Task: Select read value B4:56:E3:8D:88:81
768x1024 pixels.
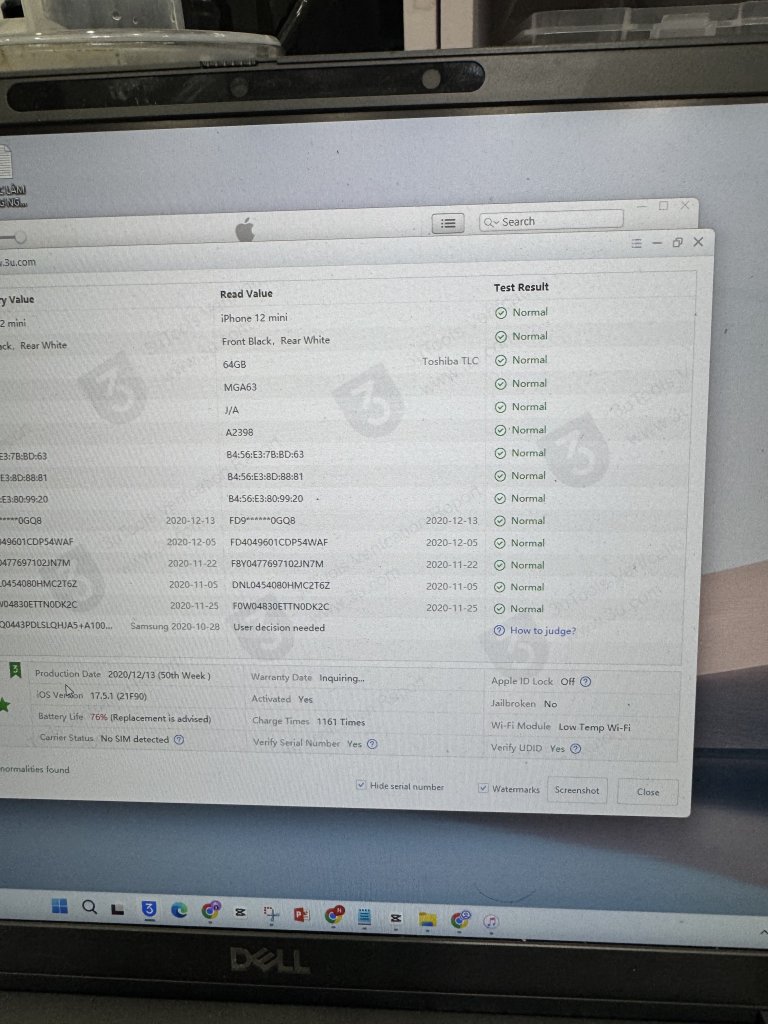Action: 265,476
